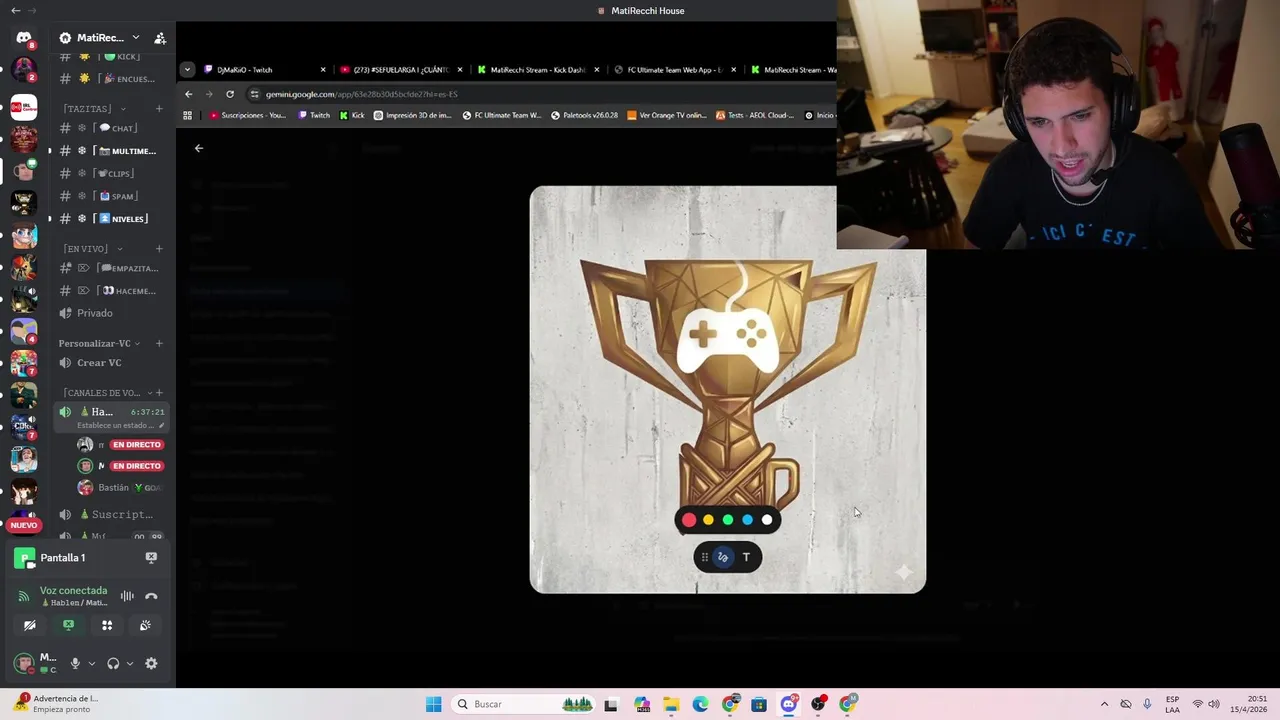Mute the Discord microphone
The width and height of the screenshot is (1280, 720).
tap(74, 663)
